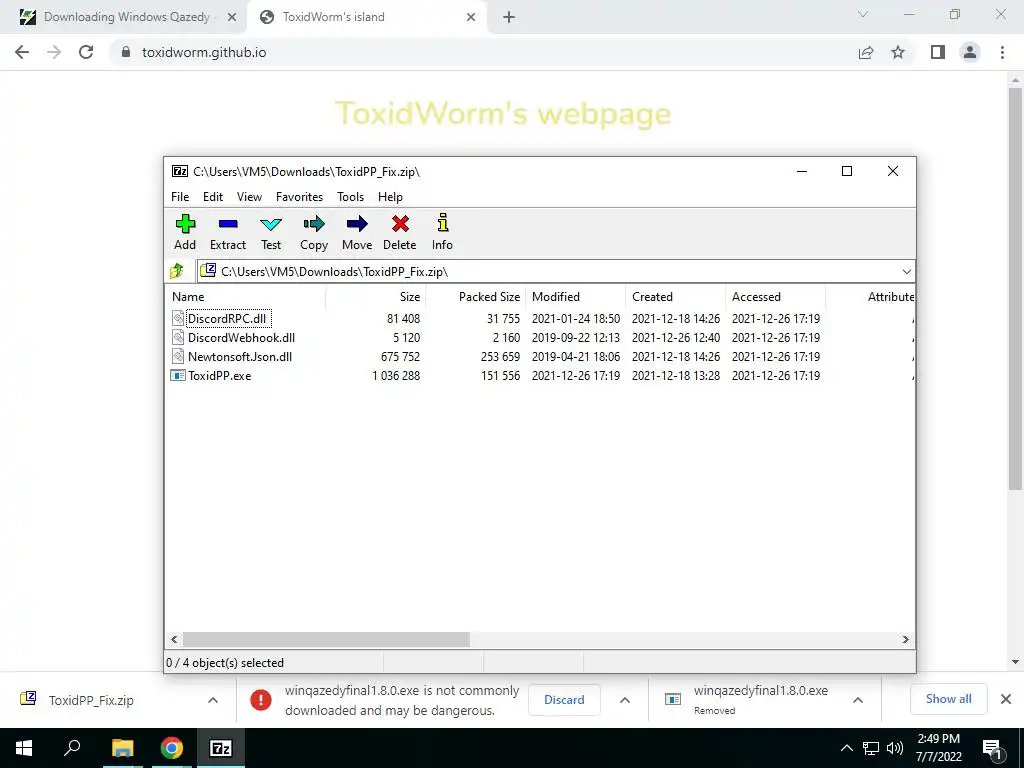Reload the page in Chrome
This screenshot has height=768, width=1024.
point(86,52)
